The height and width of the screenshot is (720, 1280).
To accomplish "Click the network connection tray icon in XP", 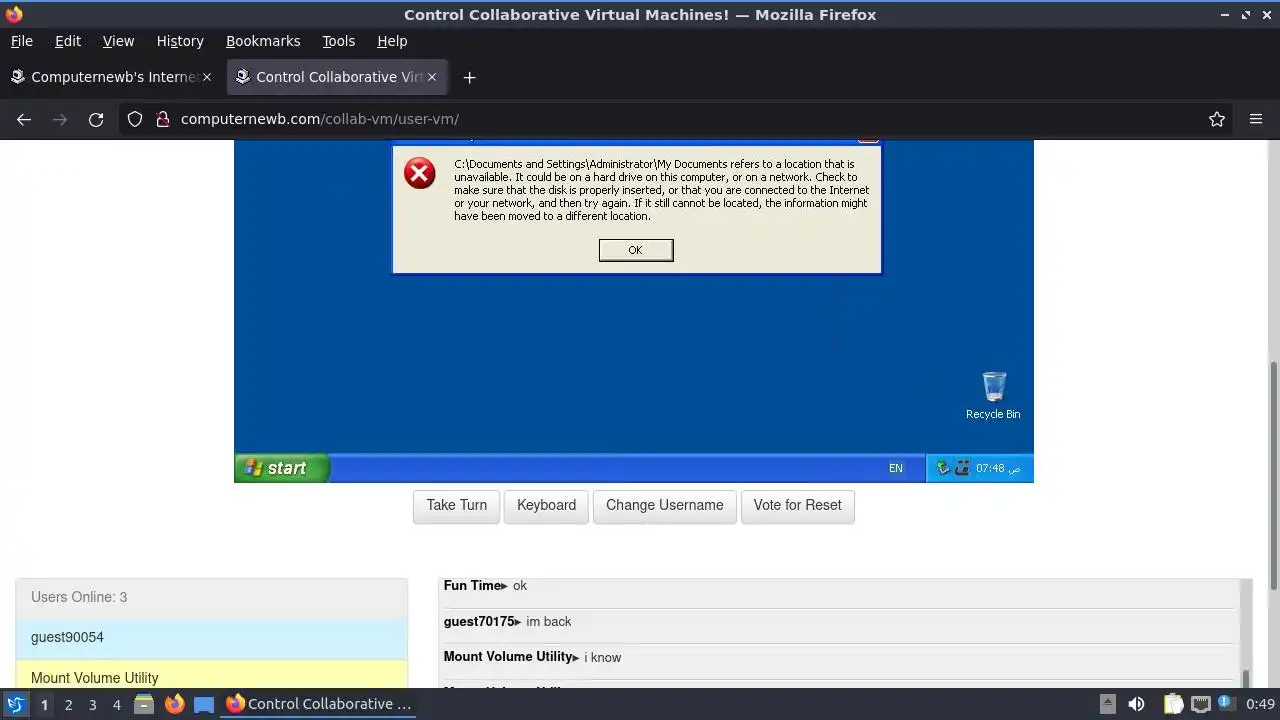I will 962,468.
